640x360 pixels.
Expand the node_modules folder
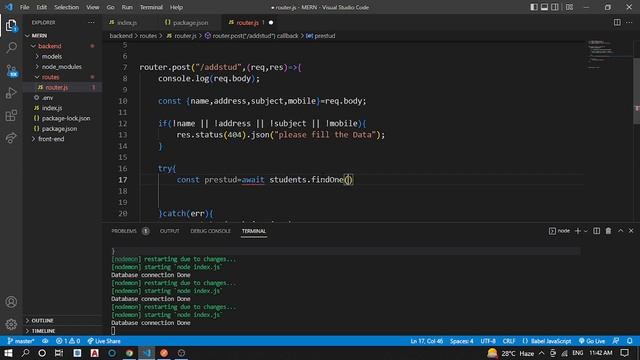[x=62, y=67]
